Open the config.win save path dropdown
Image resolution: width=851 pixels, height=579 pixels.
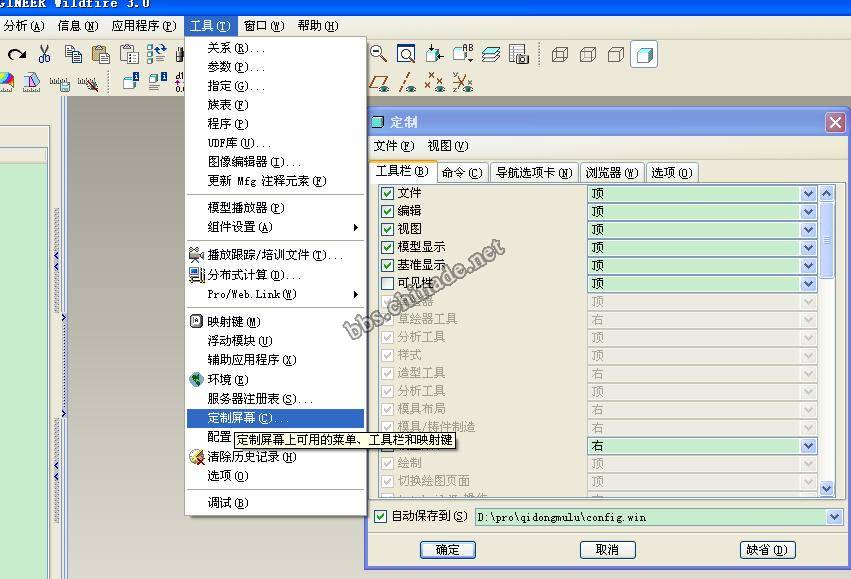pos(834,517)
